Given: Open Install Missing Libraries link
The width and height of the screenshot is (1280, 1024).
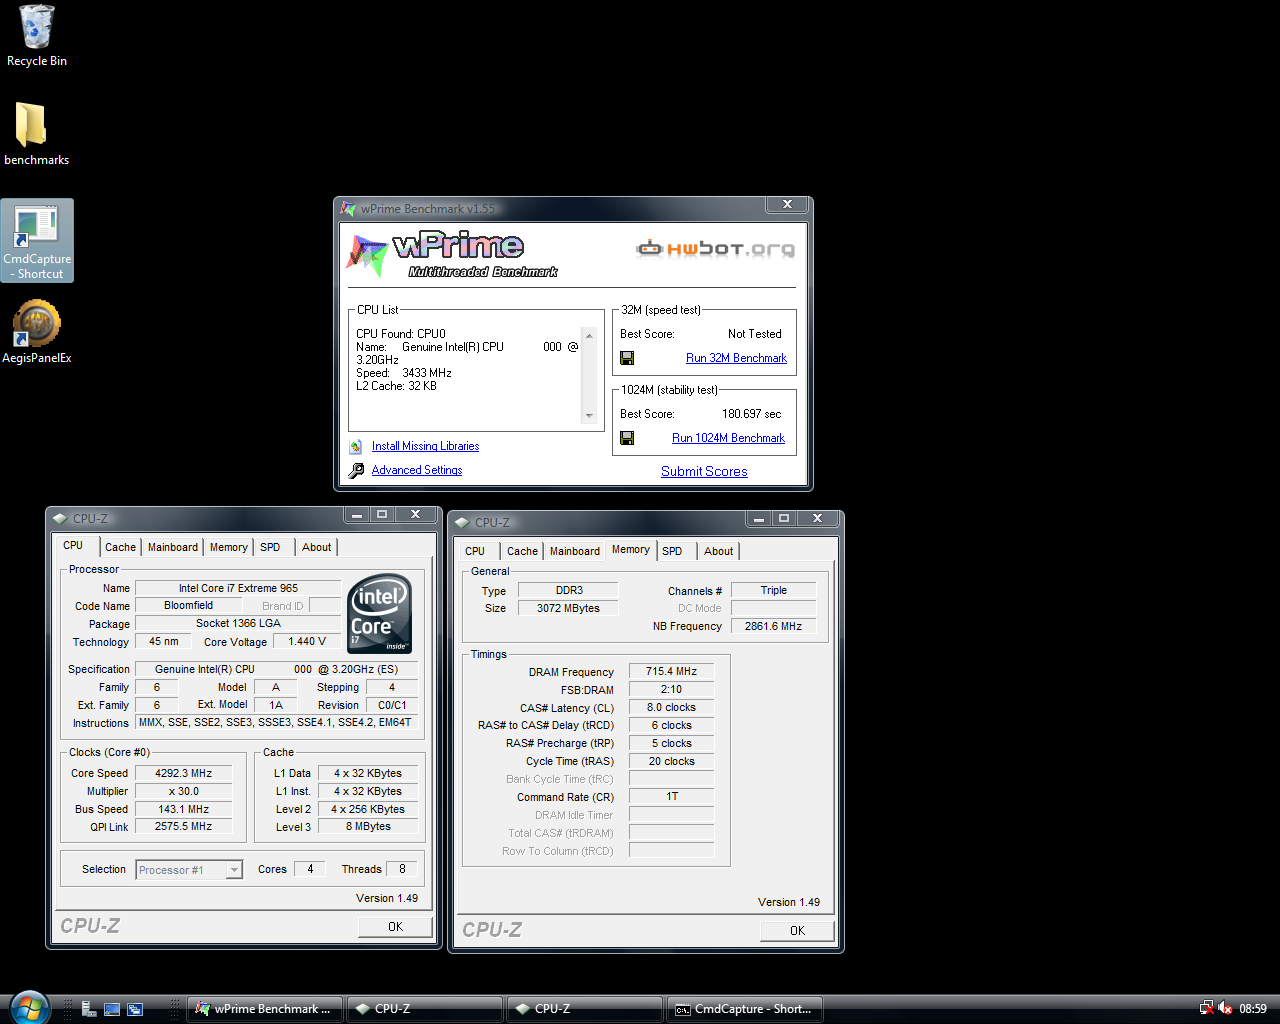Looking at the screenshot, I should [425, 446].
